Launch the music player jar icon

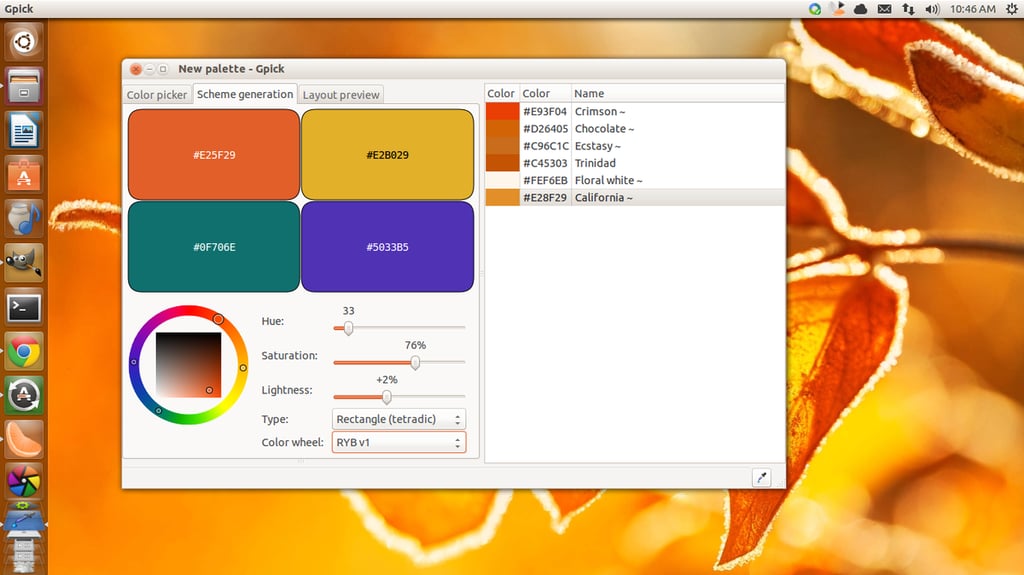[24, 218]
